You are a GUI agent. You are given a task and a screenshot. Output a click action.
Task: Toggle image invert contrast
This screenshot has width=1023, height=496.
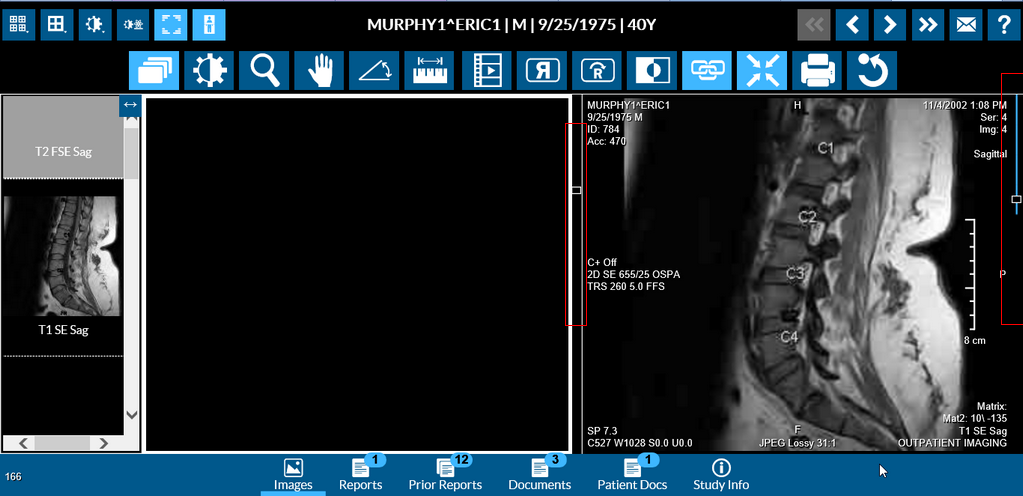652,71
